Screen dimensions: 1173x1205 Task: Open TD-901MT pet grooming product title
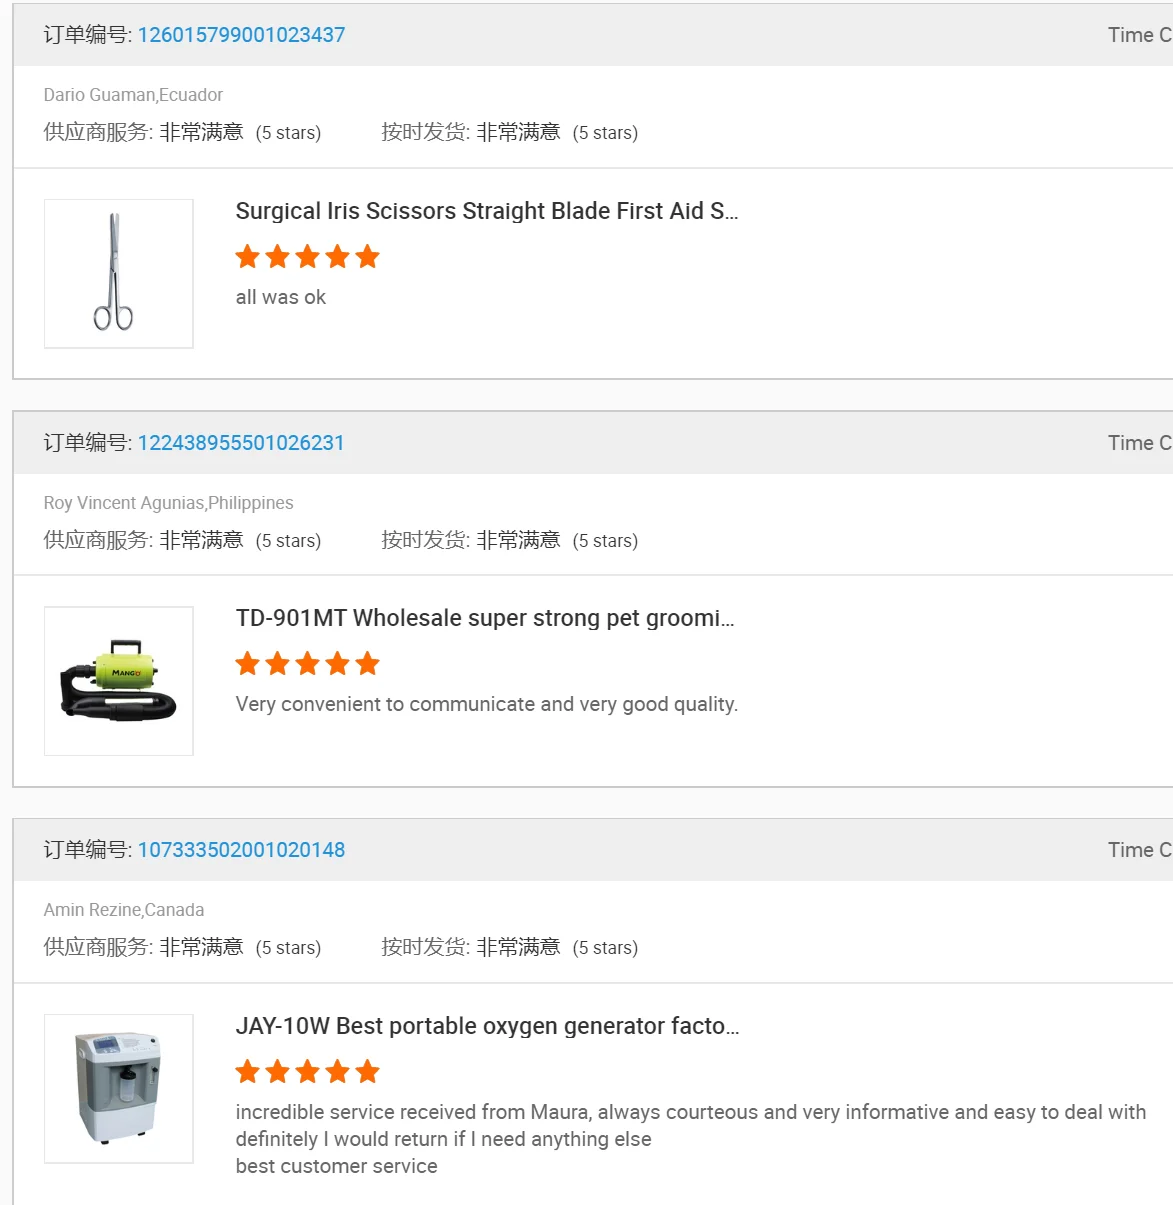485,618
